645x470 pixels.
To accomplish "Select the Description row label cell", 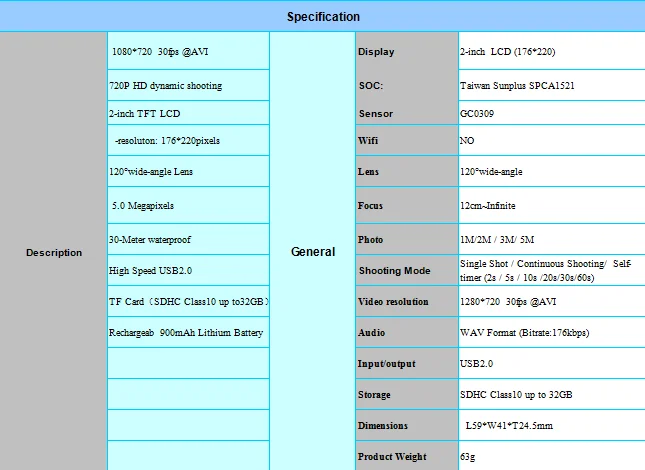I will 53,252.
